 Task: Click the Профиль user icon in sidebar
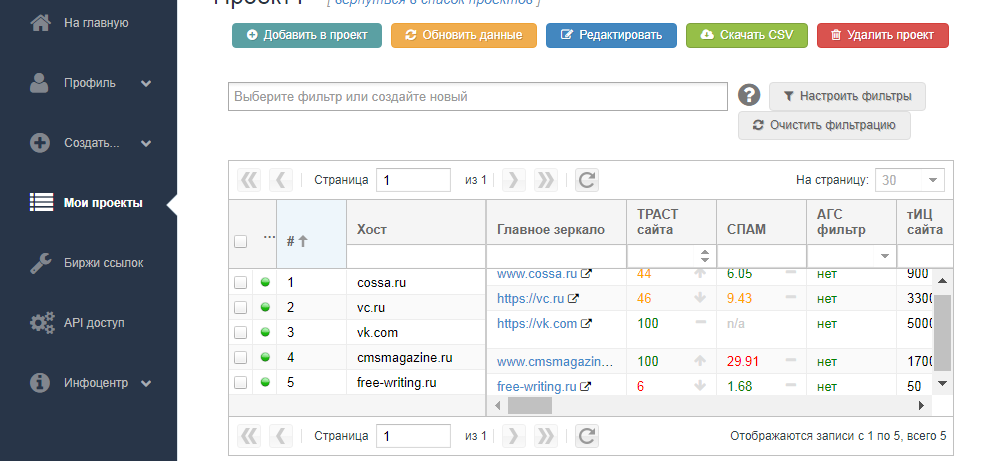tap(40, 84)
